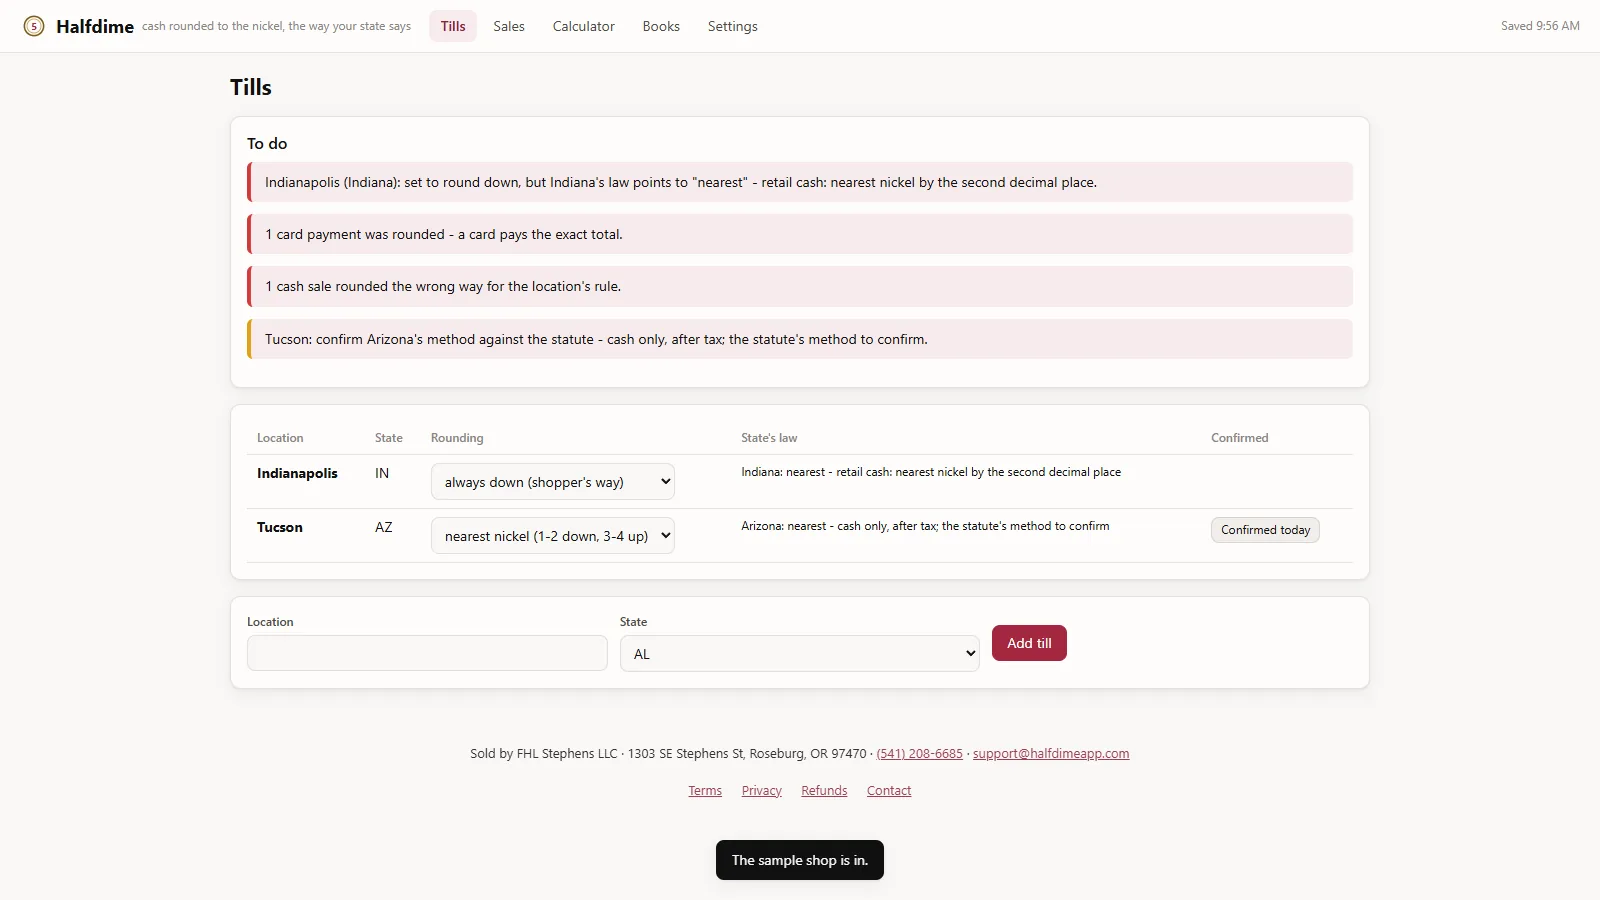This screenshot has height=900, width=1600.
Task: Click the Halfdime brand name
Action: (x=95, y=27)
